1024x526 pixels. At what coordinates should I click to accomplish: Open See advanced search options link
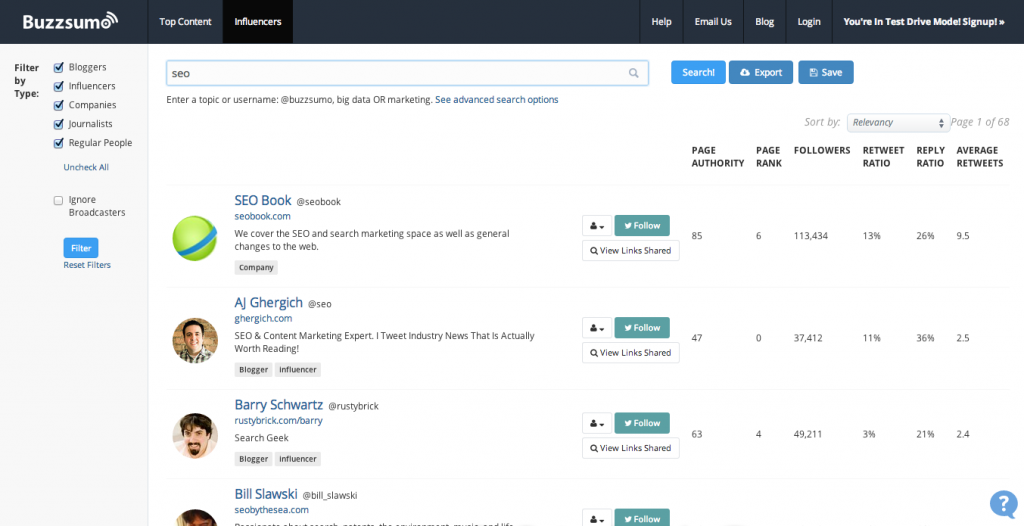[496, 100]
